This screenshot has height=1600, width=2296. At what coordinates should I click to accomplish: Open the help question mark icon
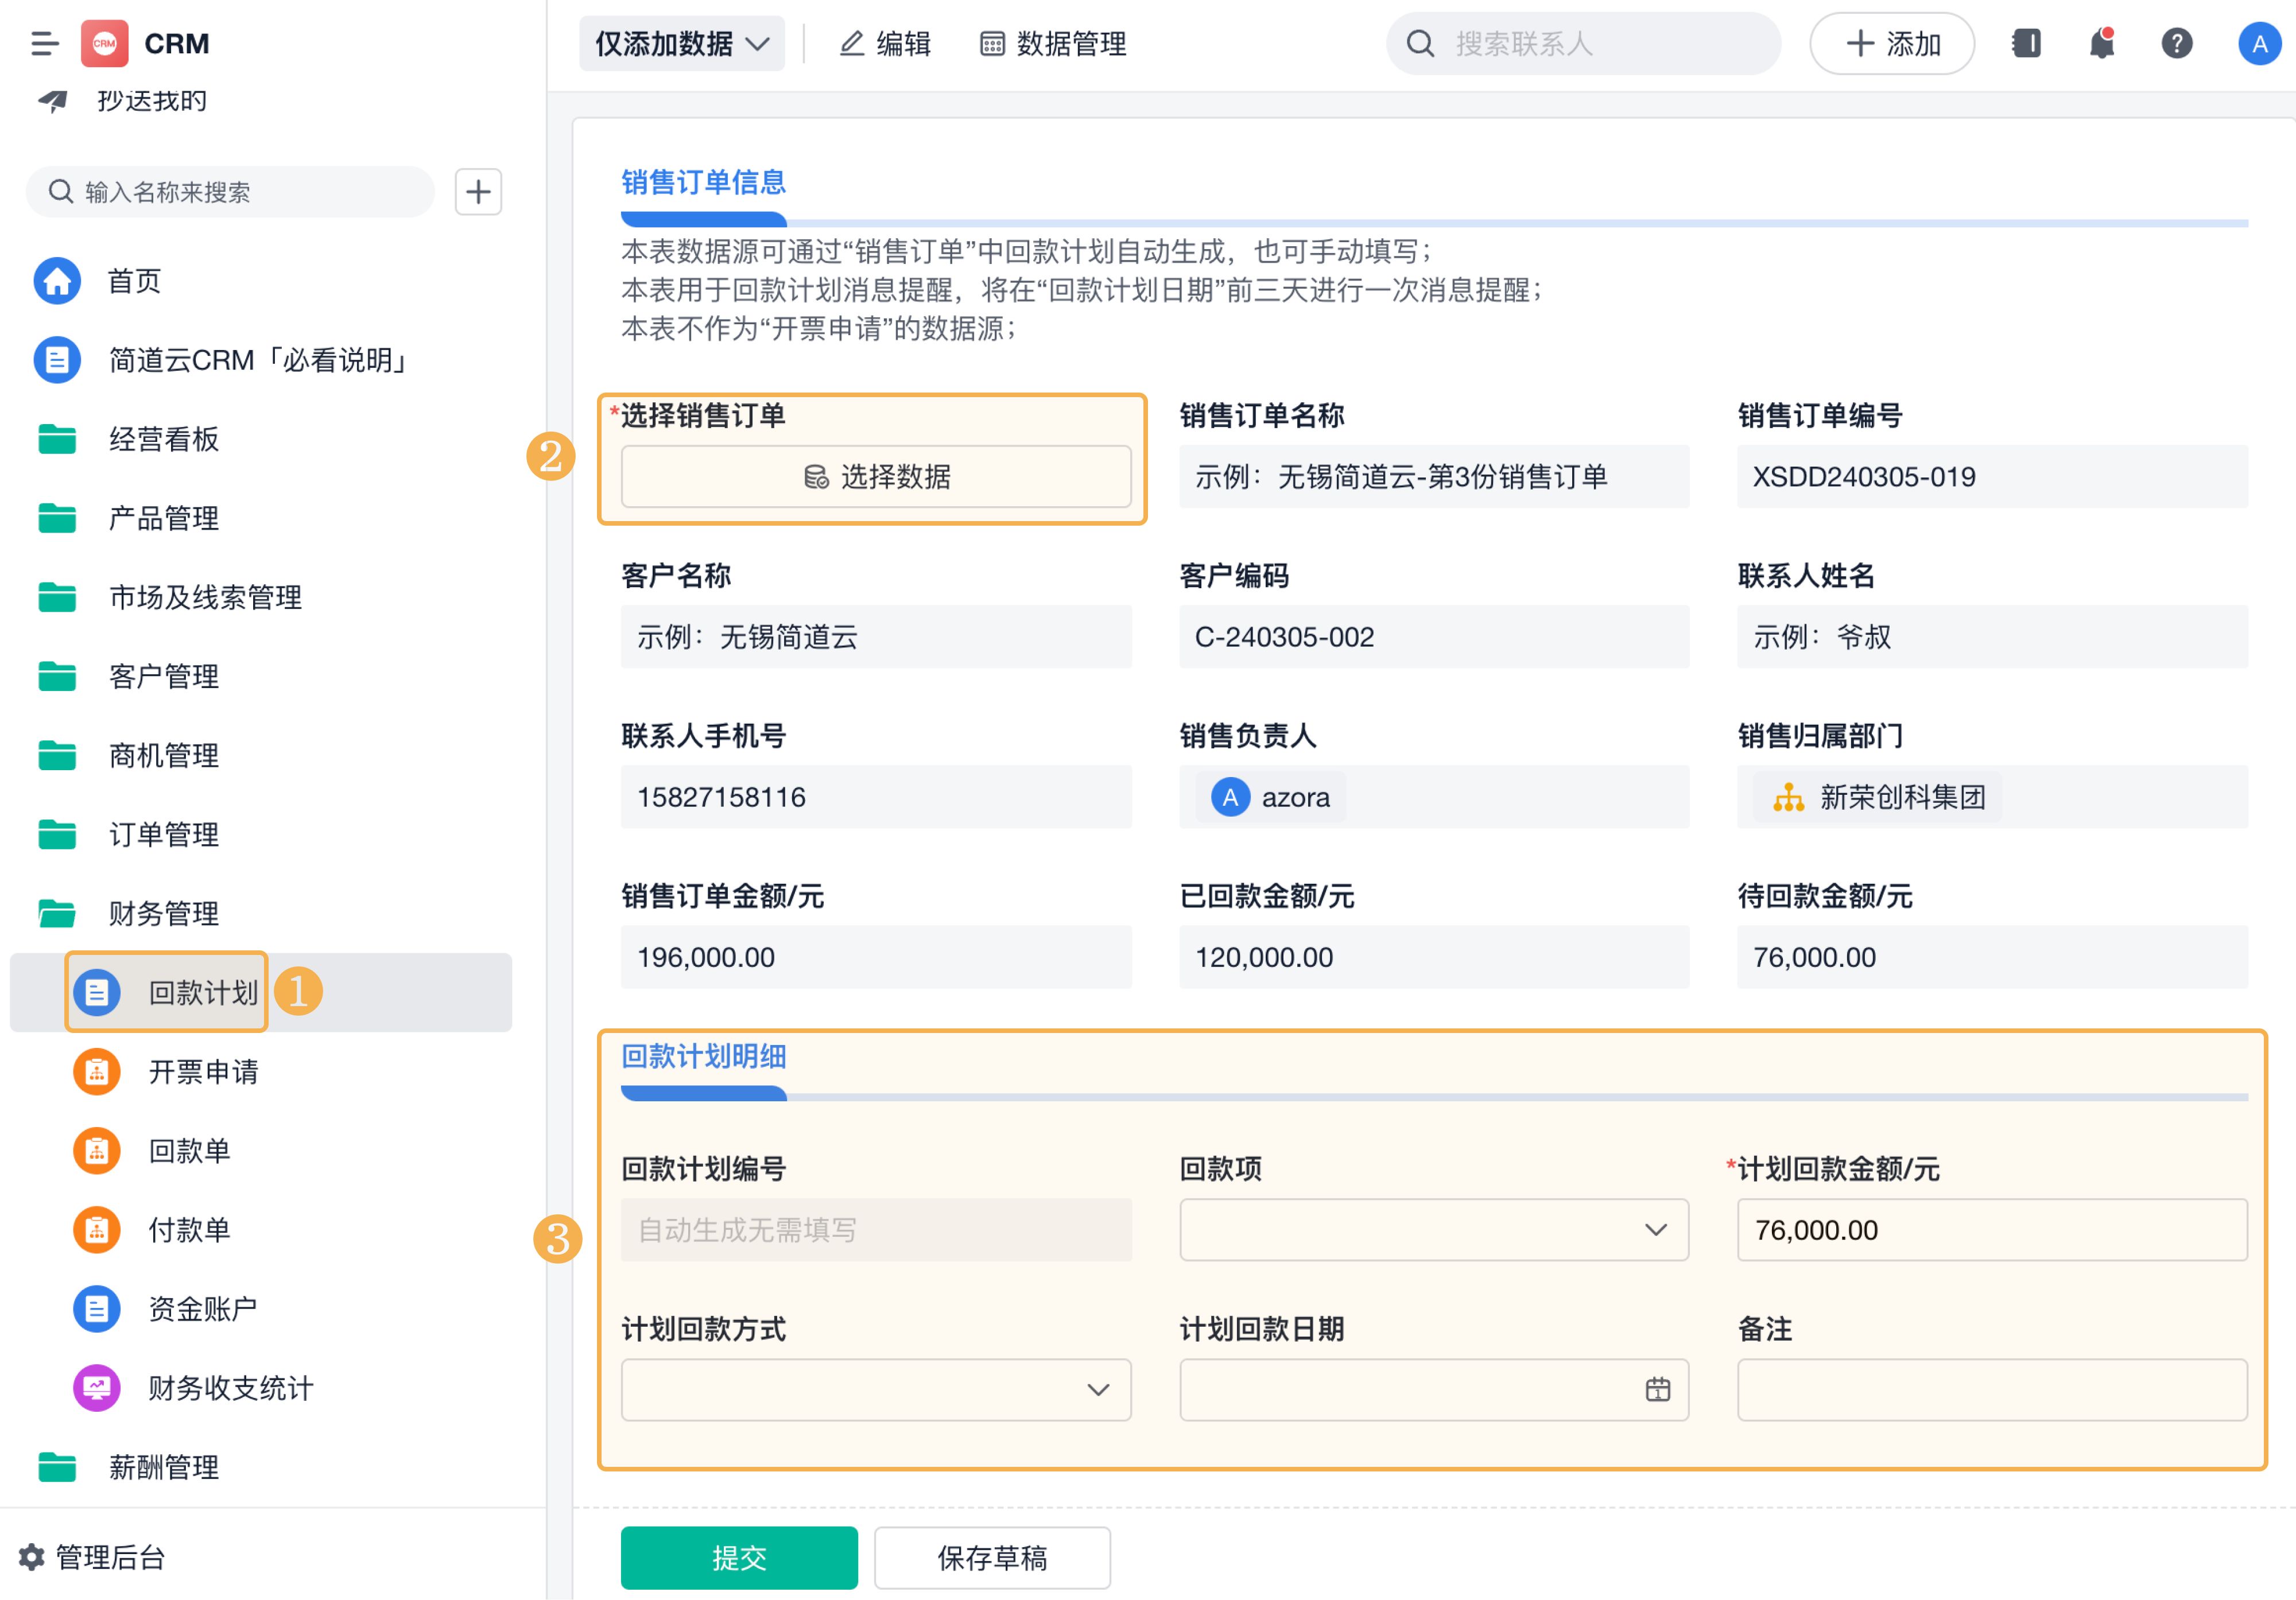[x=2176, y=44]
